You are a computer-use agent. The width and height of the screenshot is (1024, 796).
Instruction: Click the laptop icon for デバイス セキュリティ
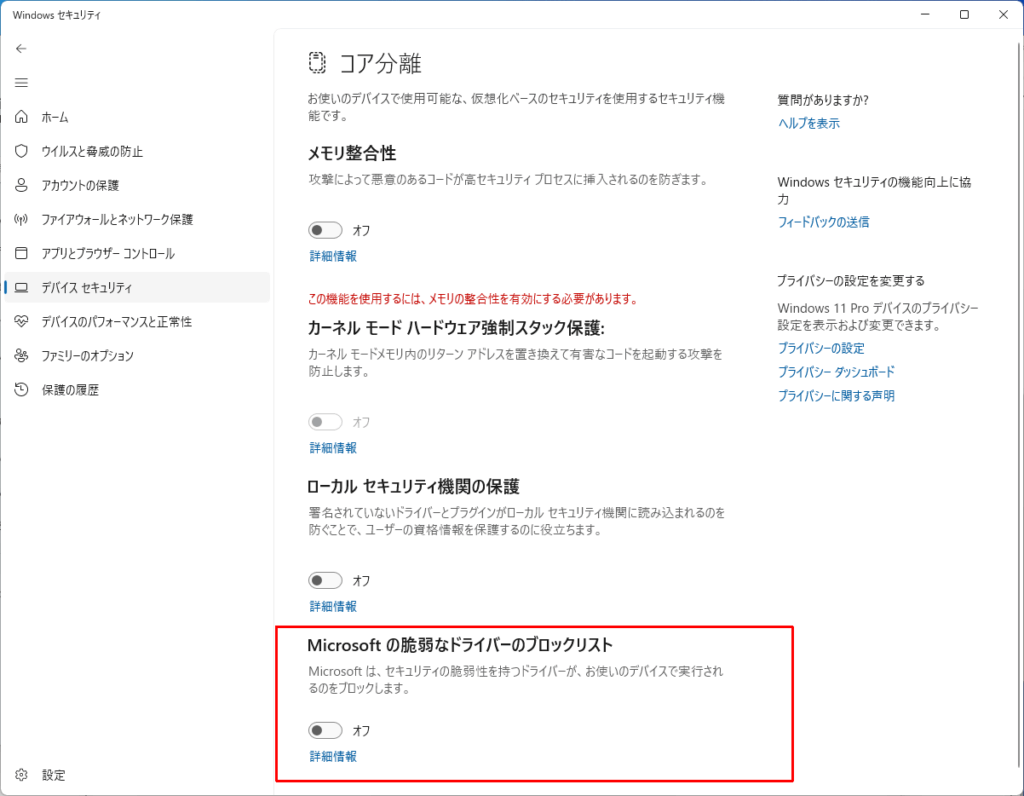pos(21,287)
